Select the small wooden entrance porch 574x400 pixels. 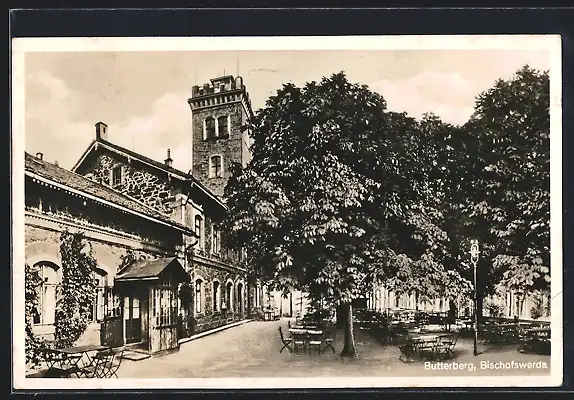(x=151, y=303)
